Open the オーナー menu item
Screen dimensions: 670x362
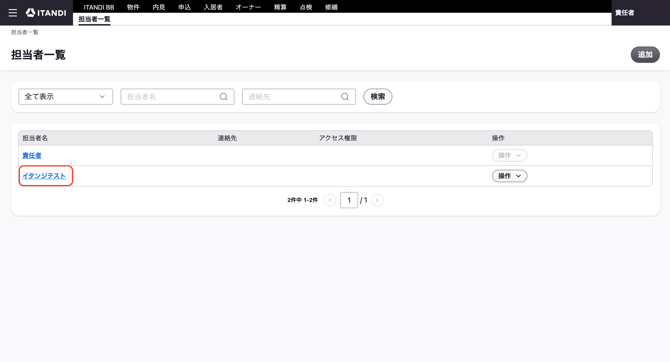248,7
